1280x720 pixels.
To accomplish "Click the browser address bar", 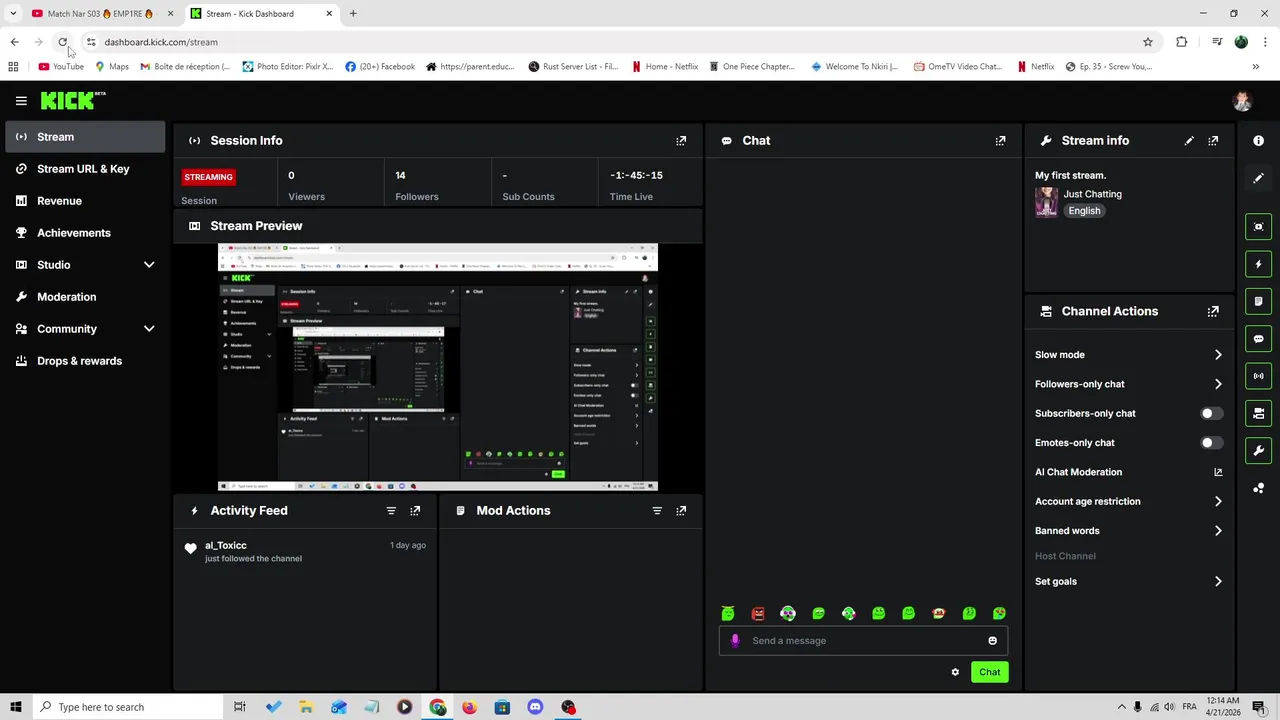I will click(620, 42).
